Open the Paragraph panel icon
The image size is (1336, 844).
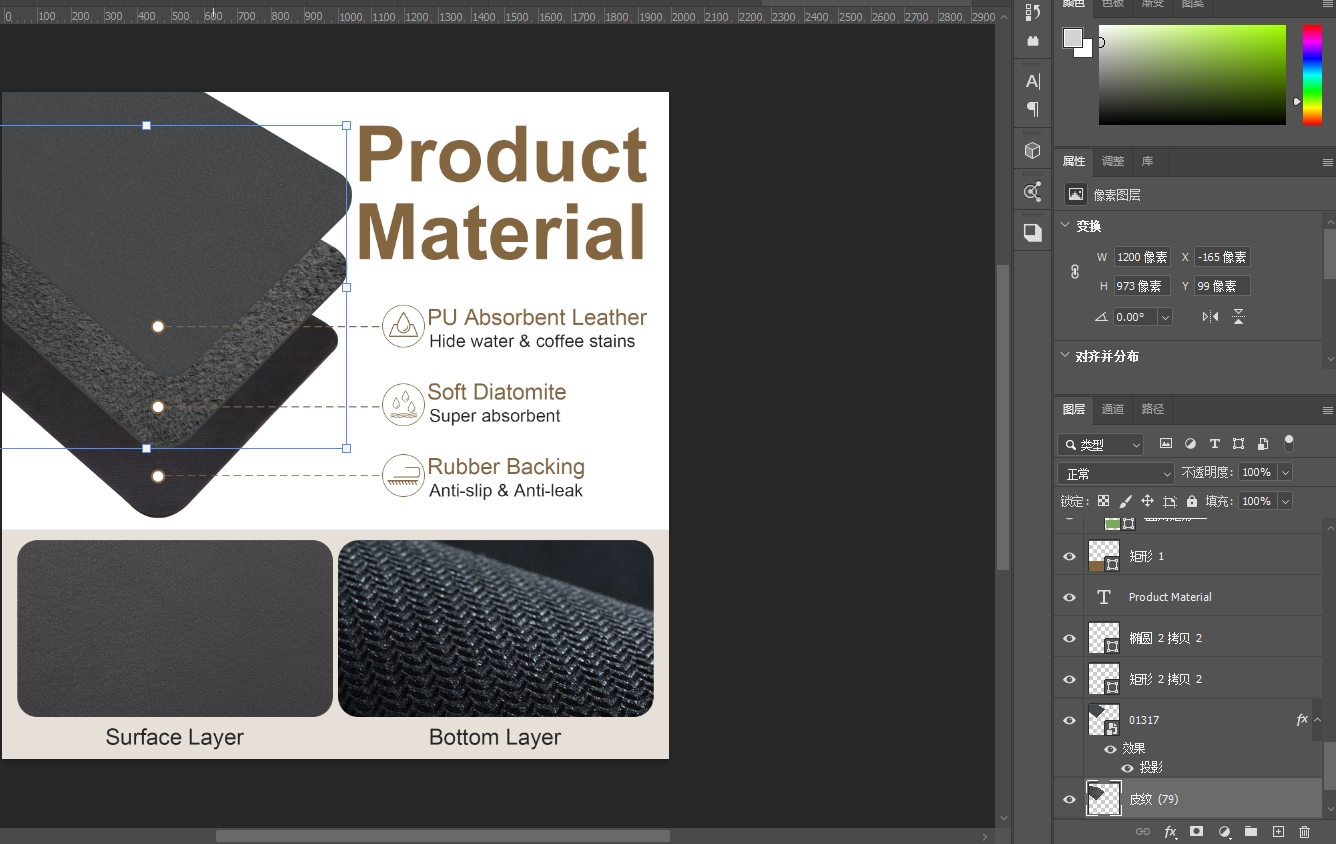pos(1033,109)
